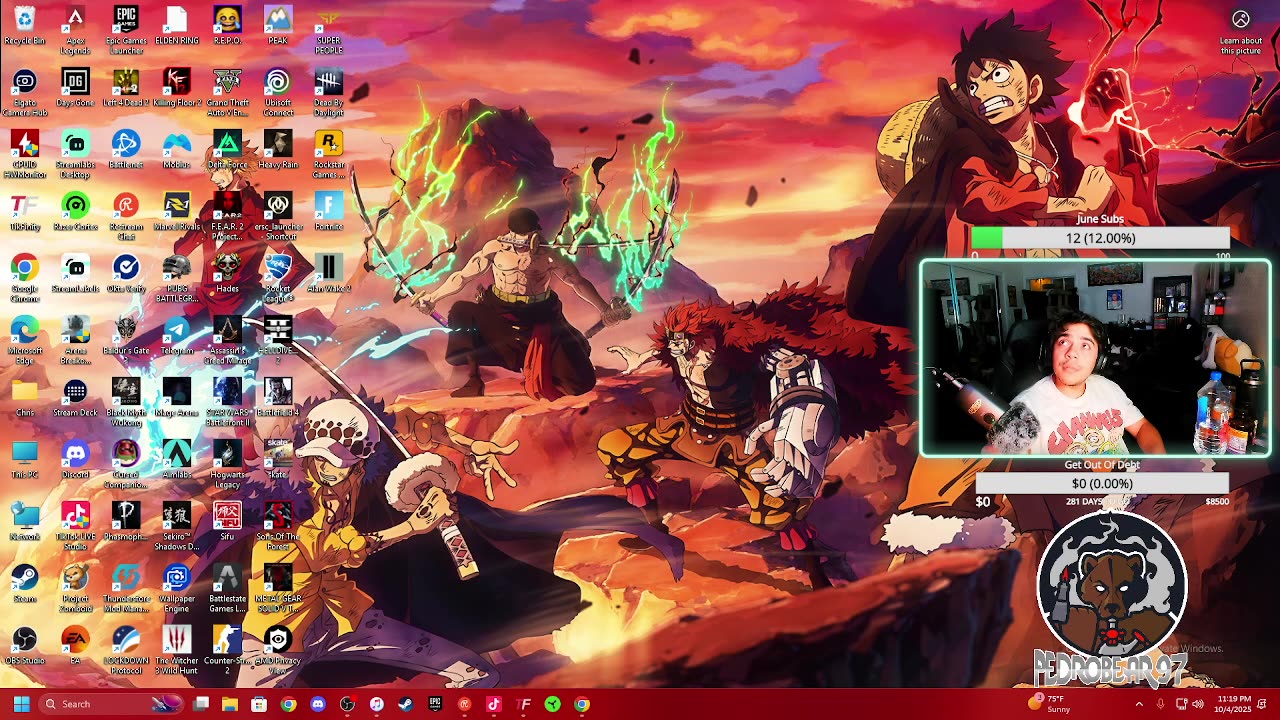Image resolution: width=1280 pixels, height=720 pixels.
Task: Open the TikTok LIVE Studio desktop icon
Action: click(75, 526)
